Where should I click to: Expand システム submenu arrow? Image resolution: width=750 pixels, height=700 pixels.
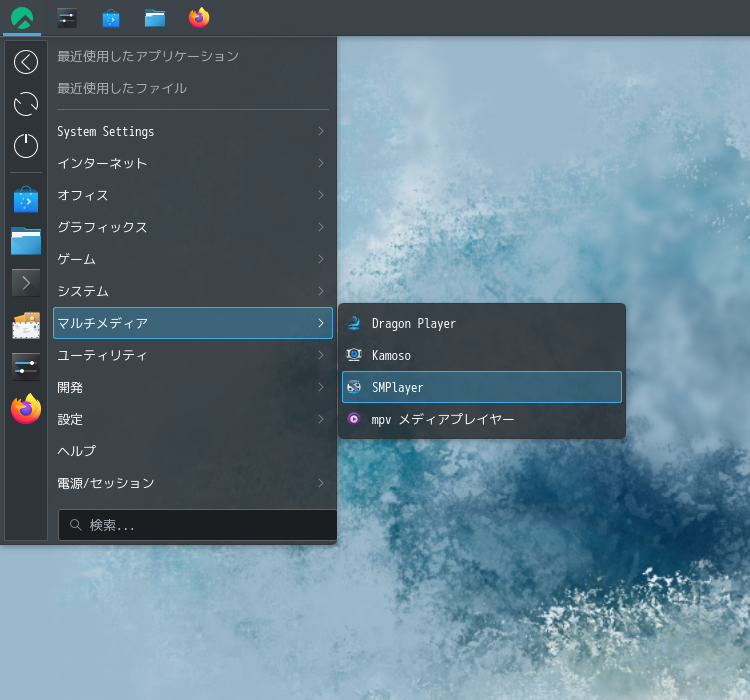click(x=321, y=291)
